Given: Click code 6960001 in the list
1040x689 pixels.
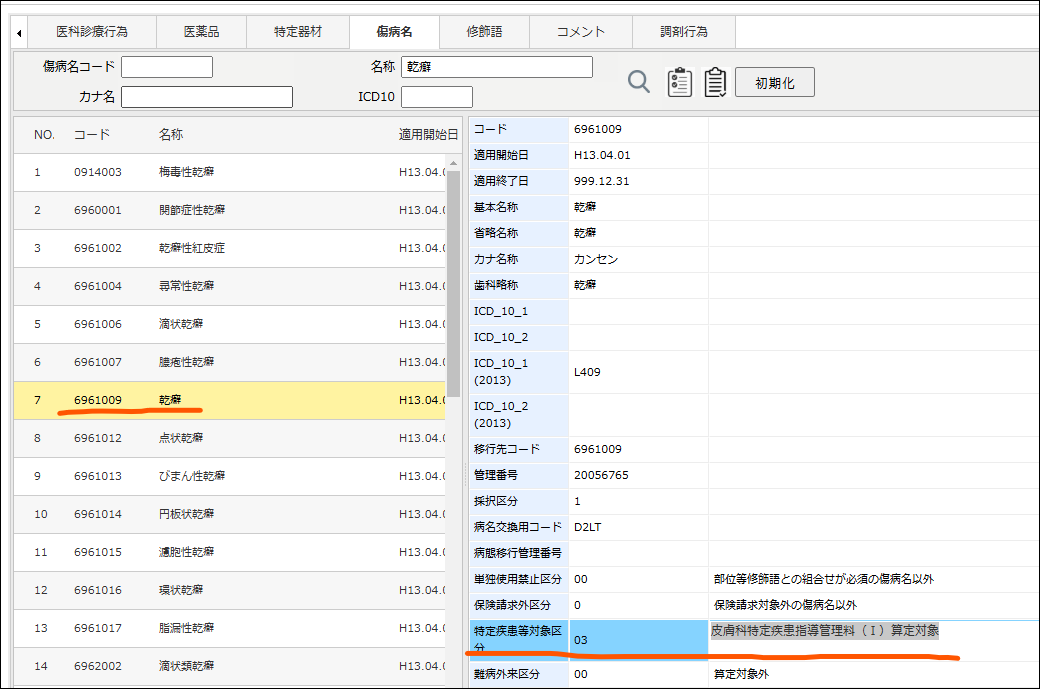Looking at the screenshot, I should (x=98, y=210).
